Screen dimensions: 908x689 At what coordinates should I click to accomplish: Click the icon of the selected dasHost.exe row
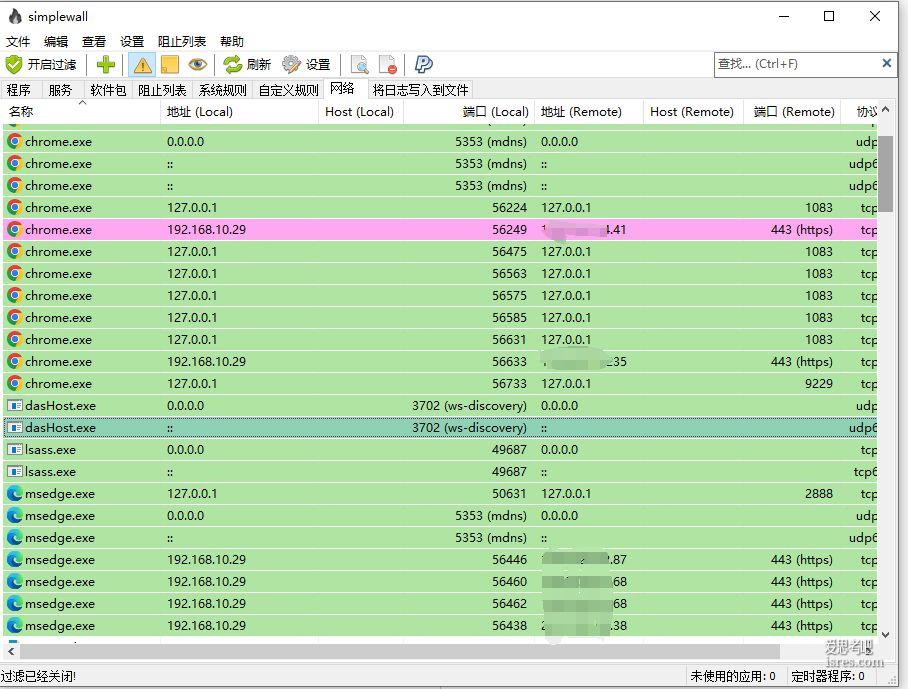[14, 427]
